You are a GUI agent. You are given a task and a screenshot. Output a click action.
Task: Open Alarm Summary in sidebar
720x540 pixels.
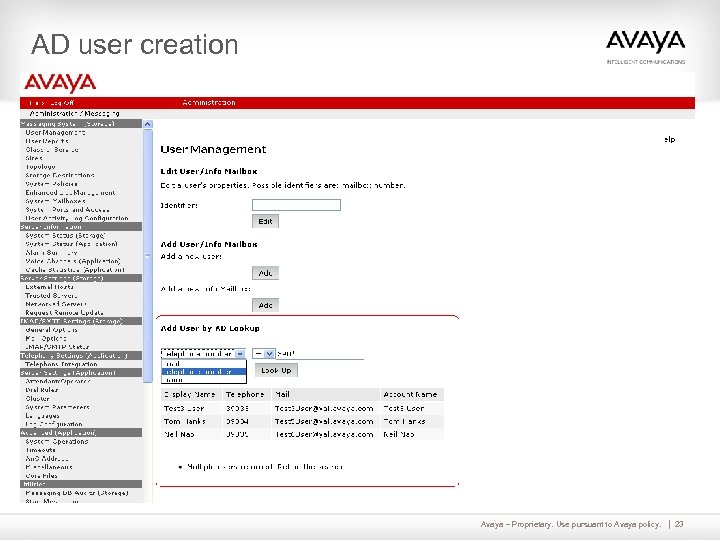(51, 253)
